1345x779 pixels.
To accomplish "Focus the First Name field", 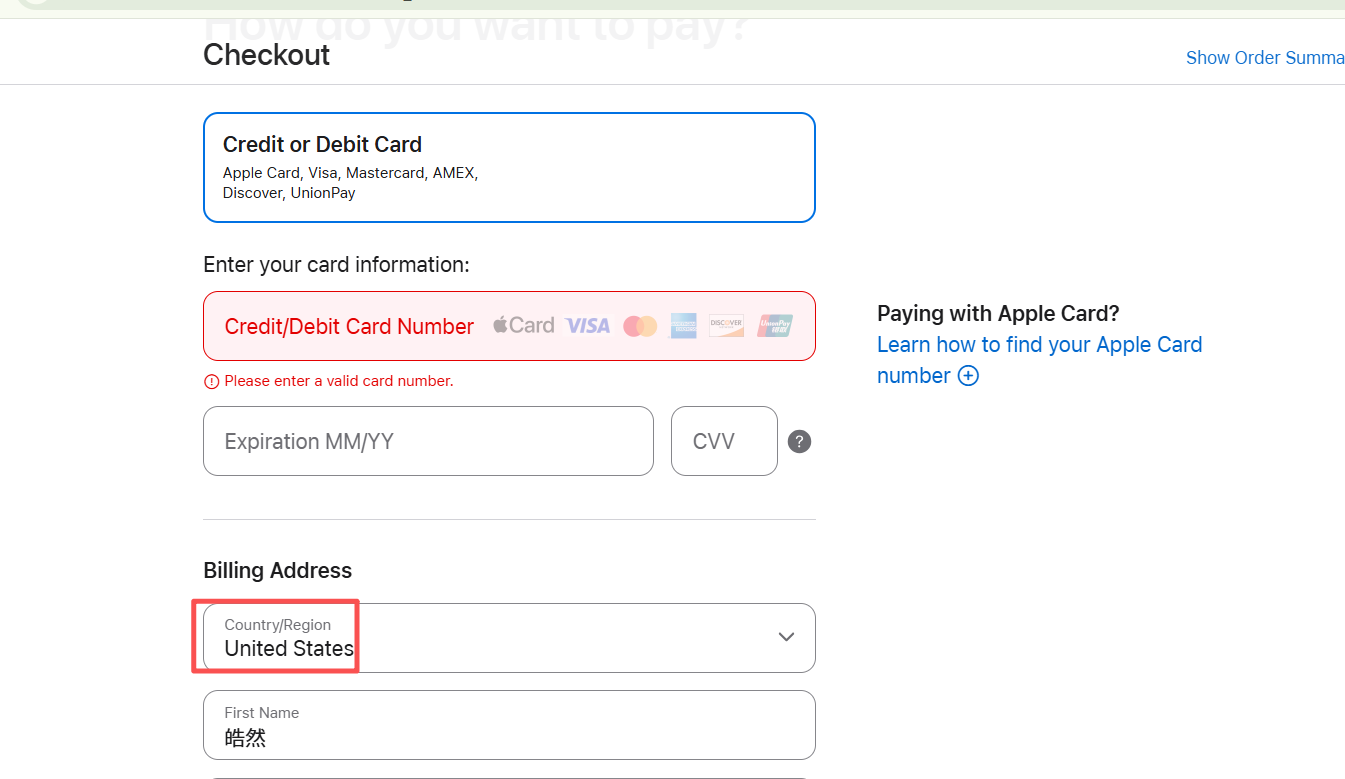I will [509, 725].
